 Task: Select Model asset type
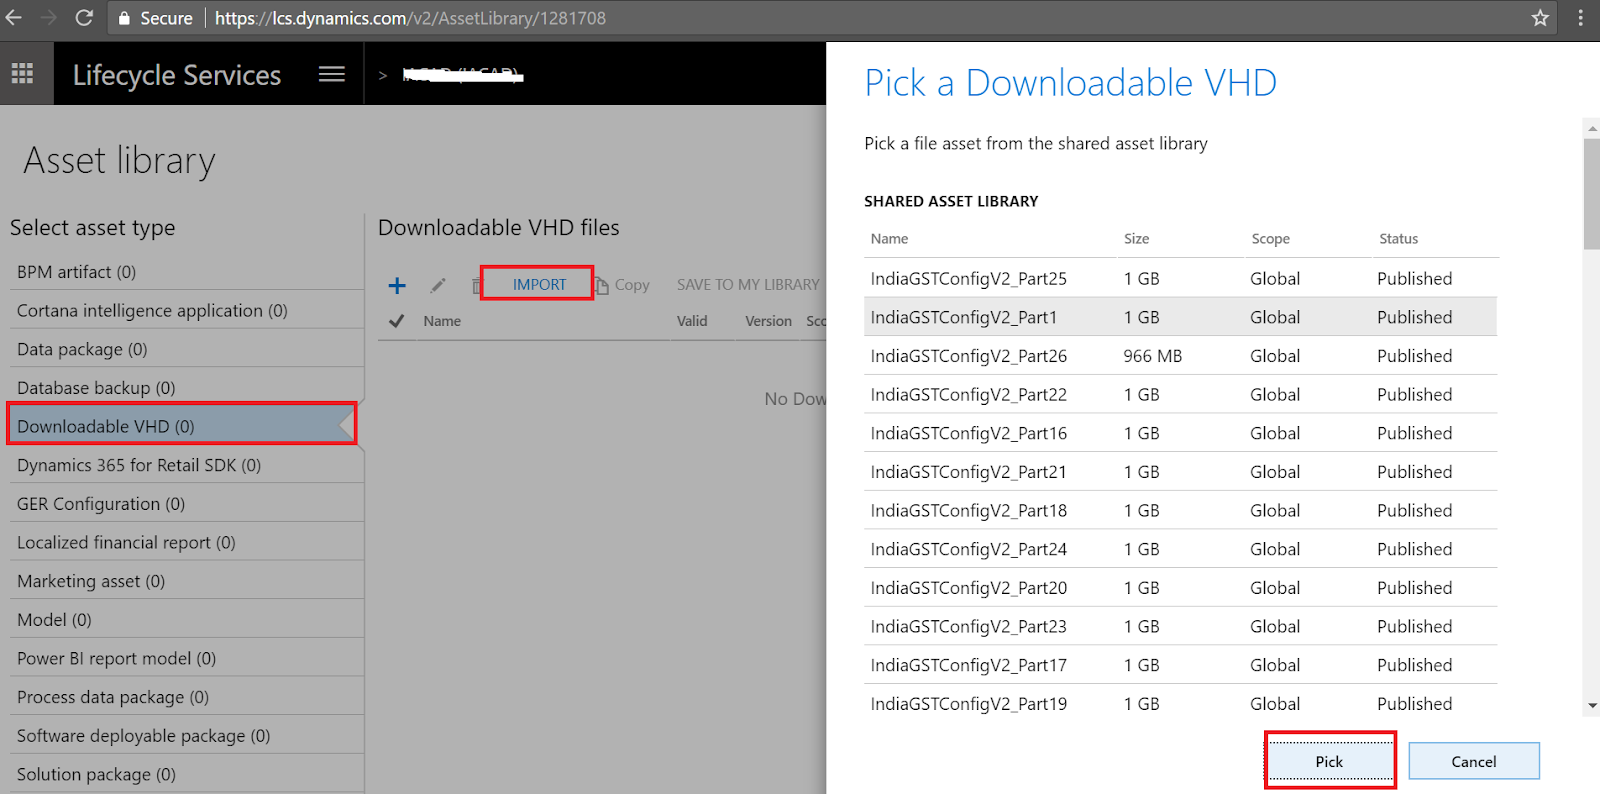186,620
